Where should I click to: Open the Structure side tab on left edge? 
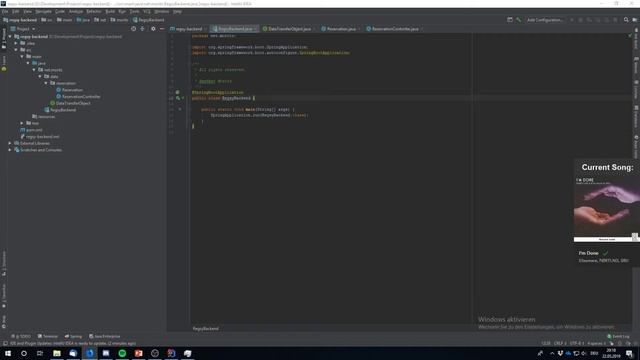click(4, 264)
